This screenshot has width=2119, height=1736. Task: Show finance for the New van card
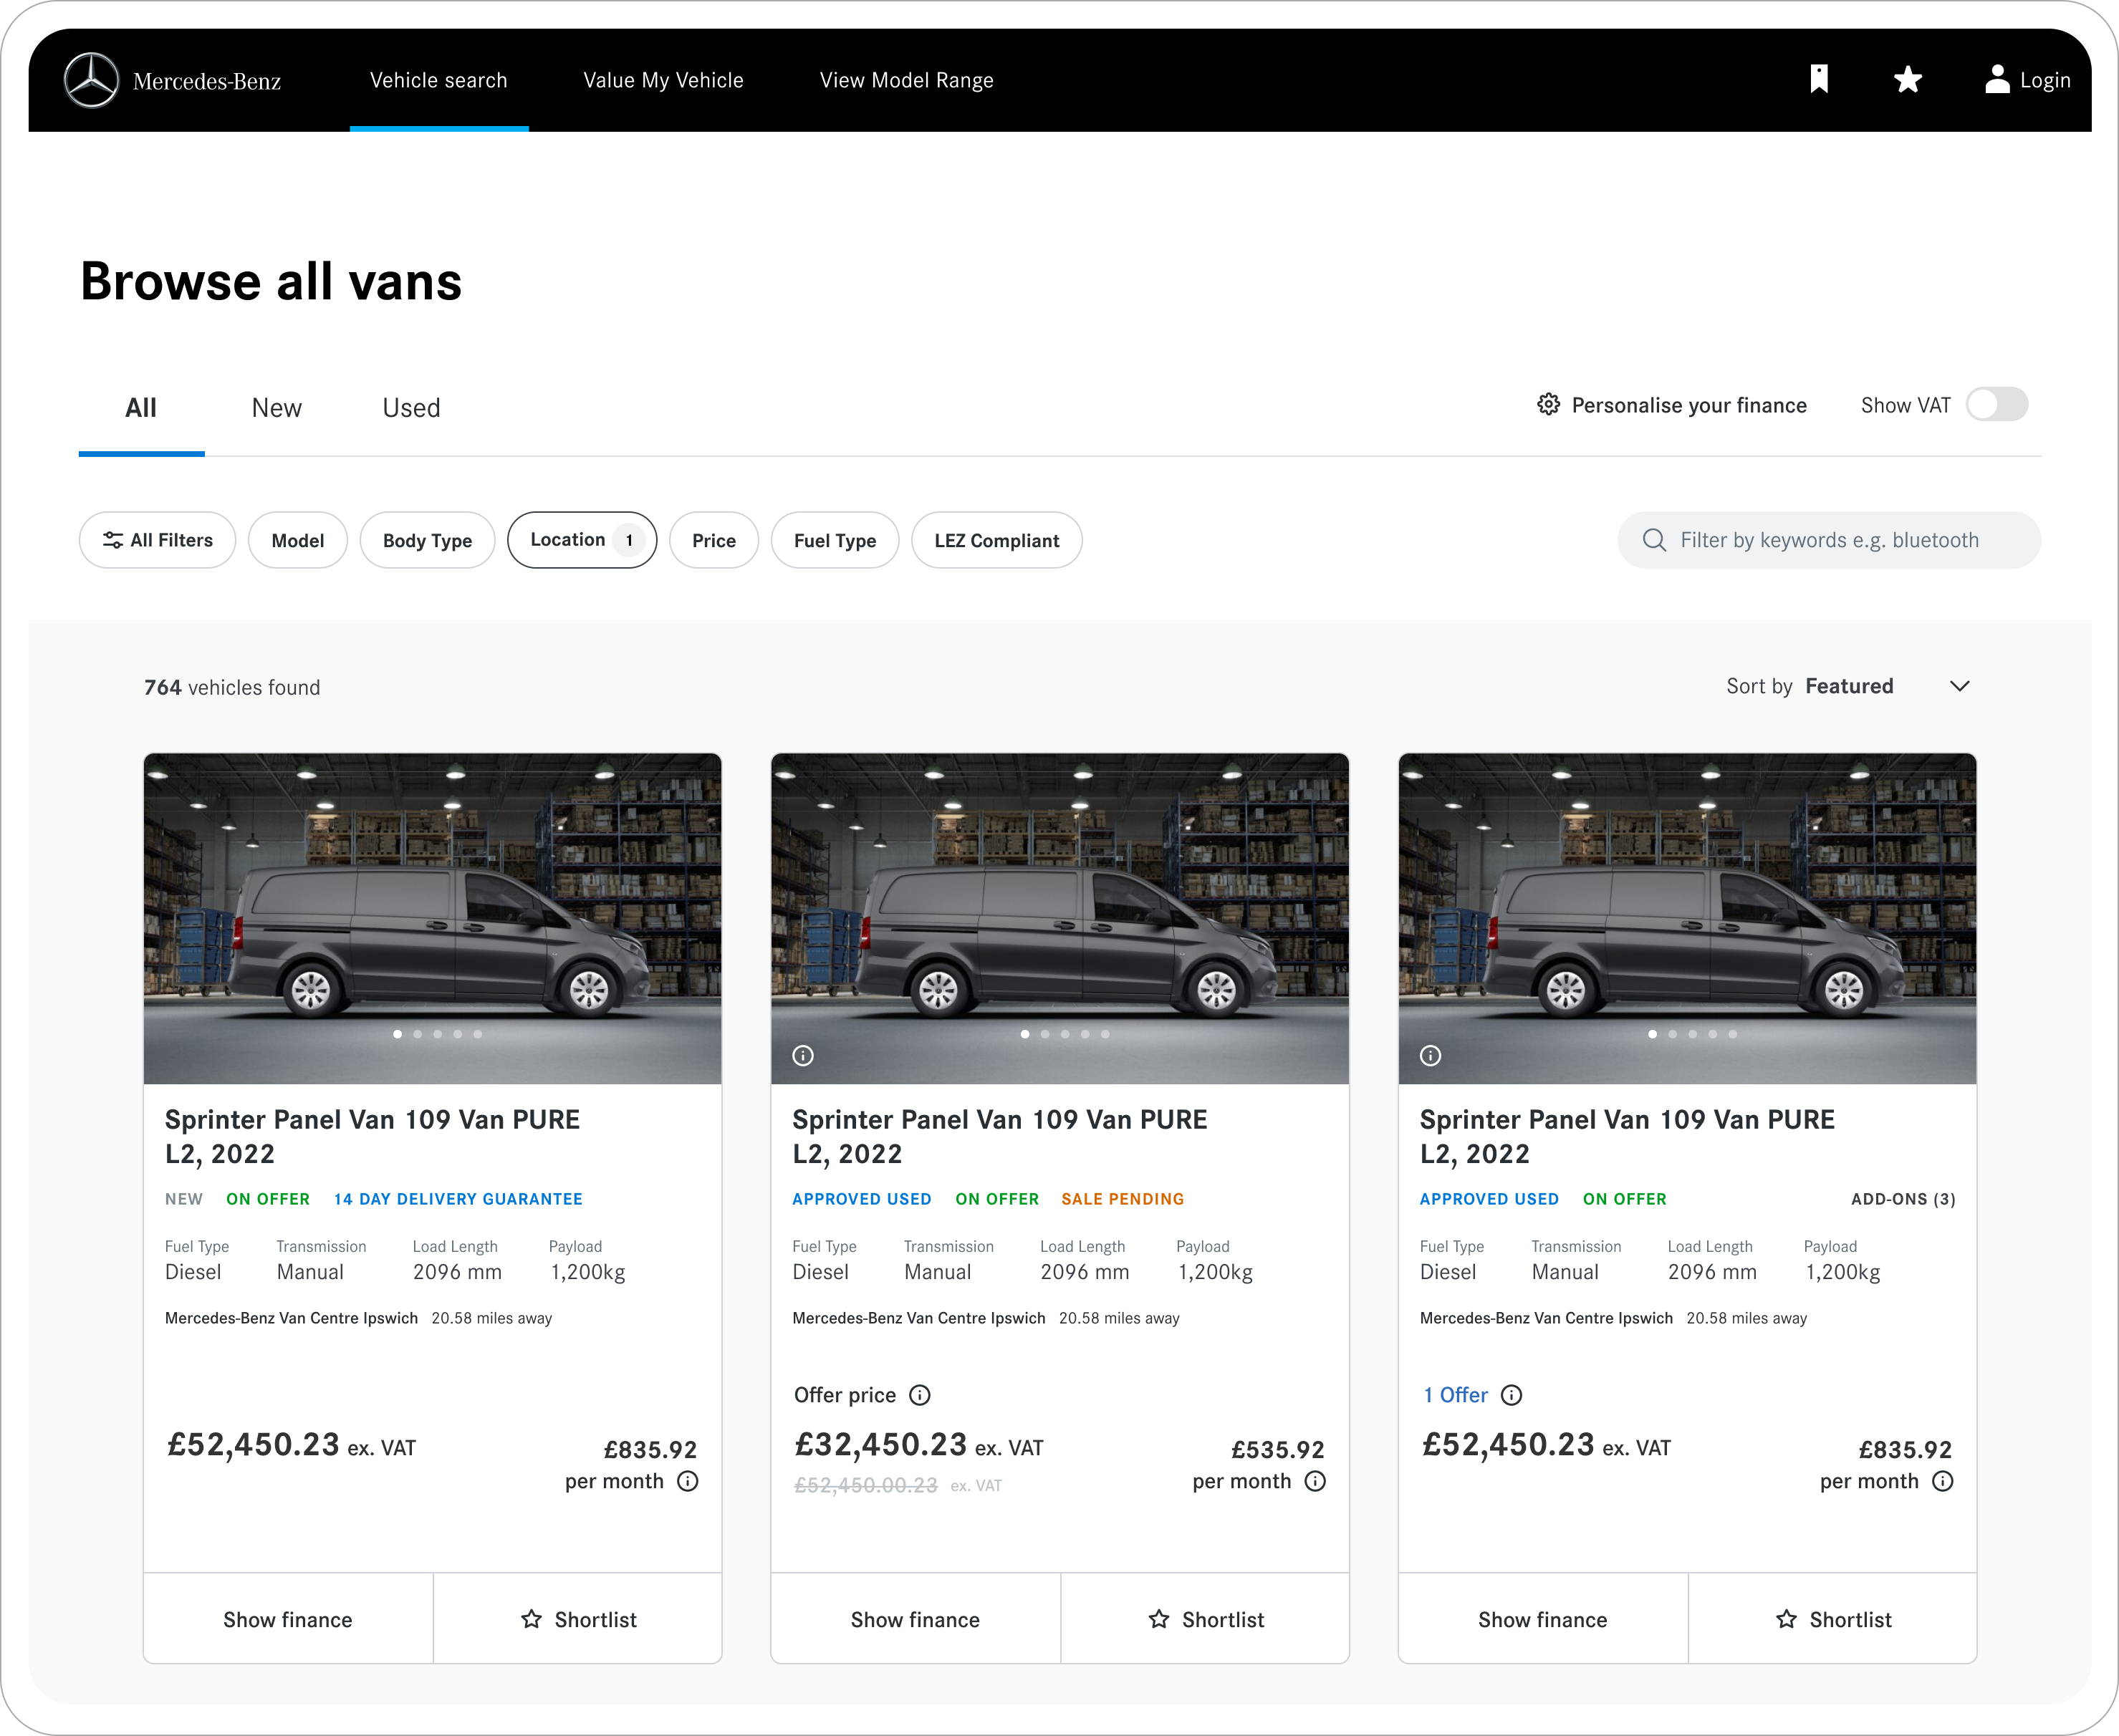pyautogui.click(x=288, y=1619)
